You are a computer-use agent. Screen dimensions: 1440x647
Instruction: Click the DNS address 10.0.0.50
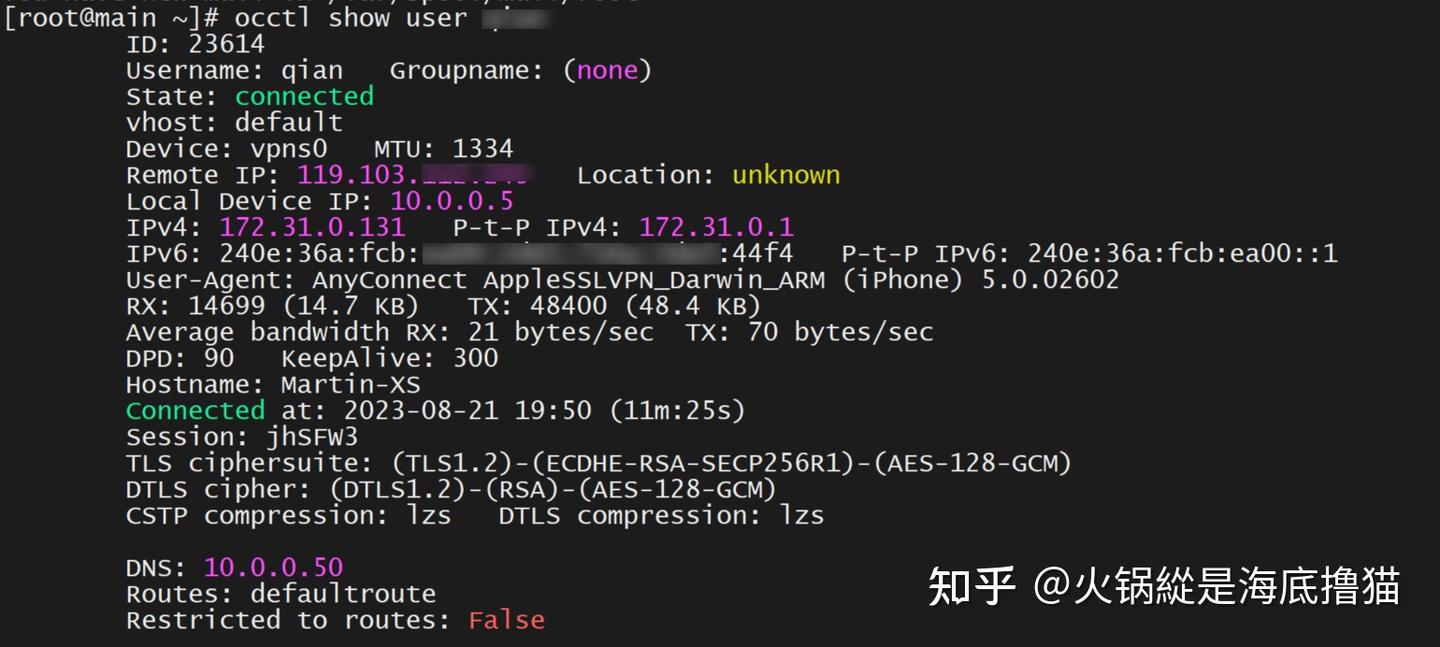pyautogui.click(x=273, y=568)
